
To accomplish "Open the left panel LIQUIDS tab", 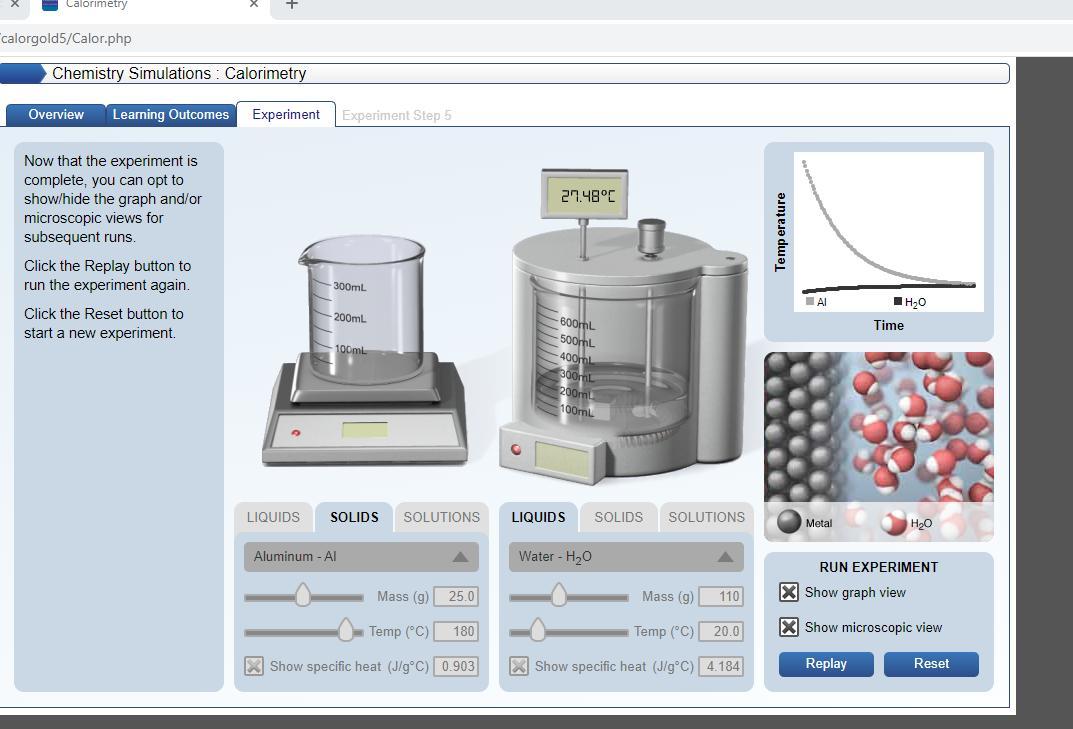I will (273, 517).
